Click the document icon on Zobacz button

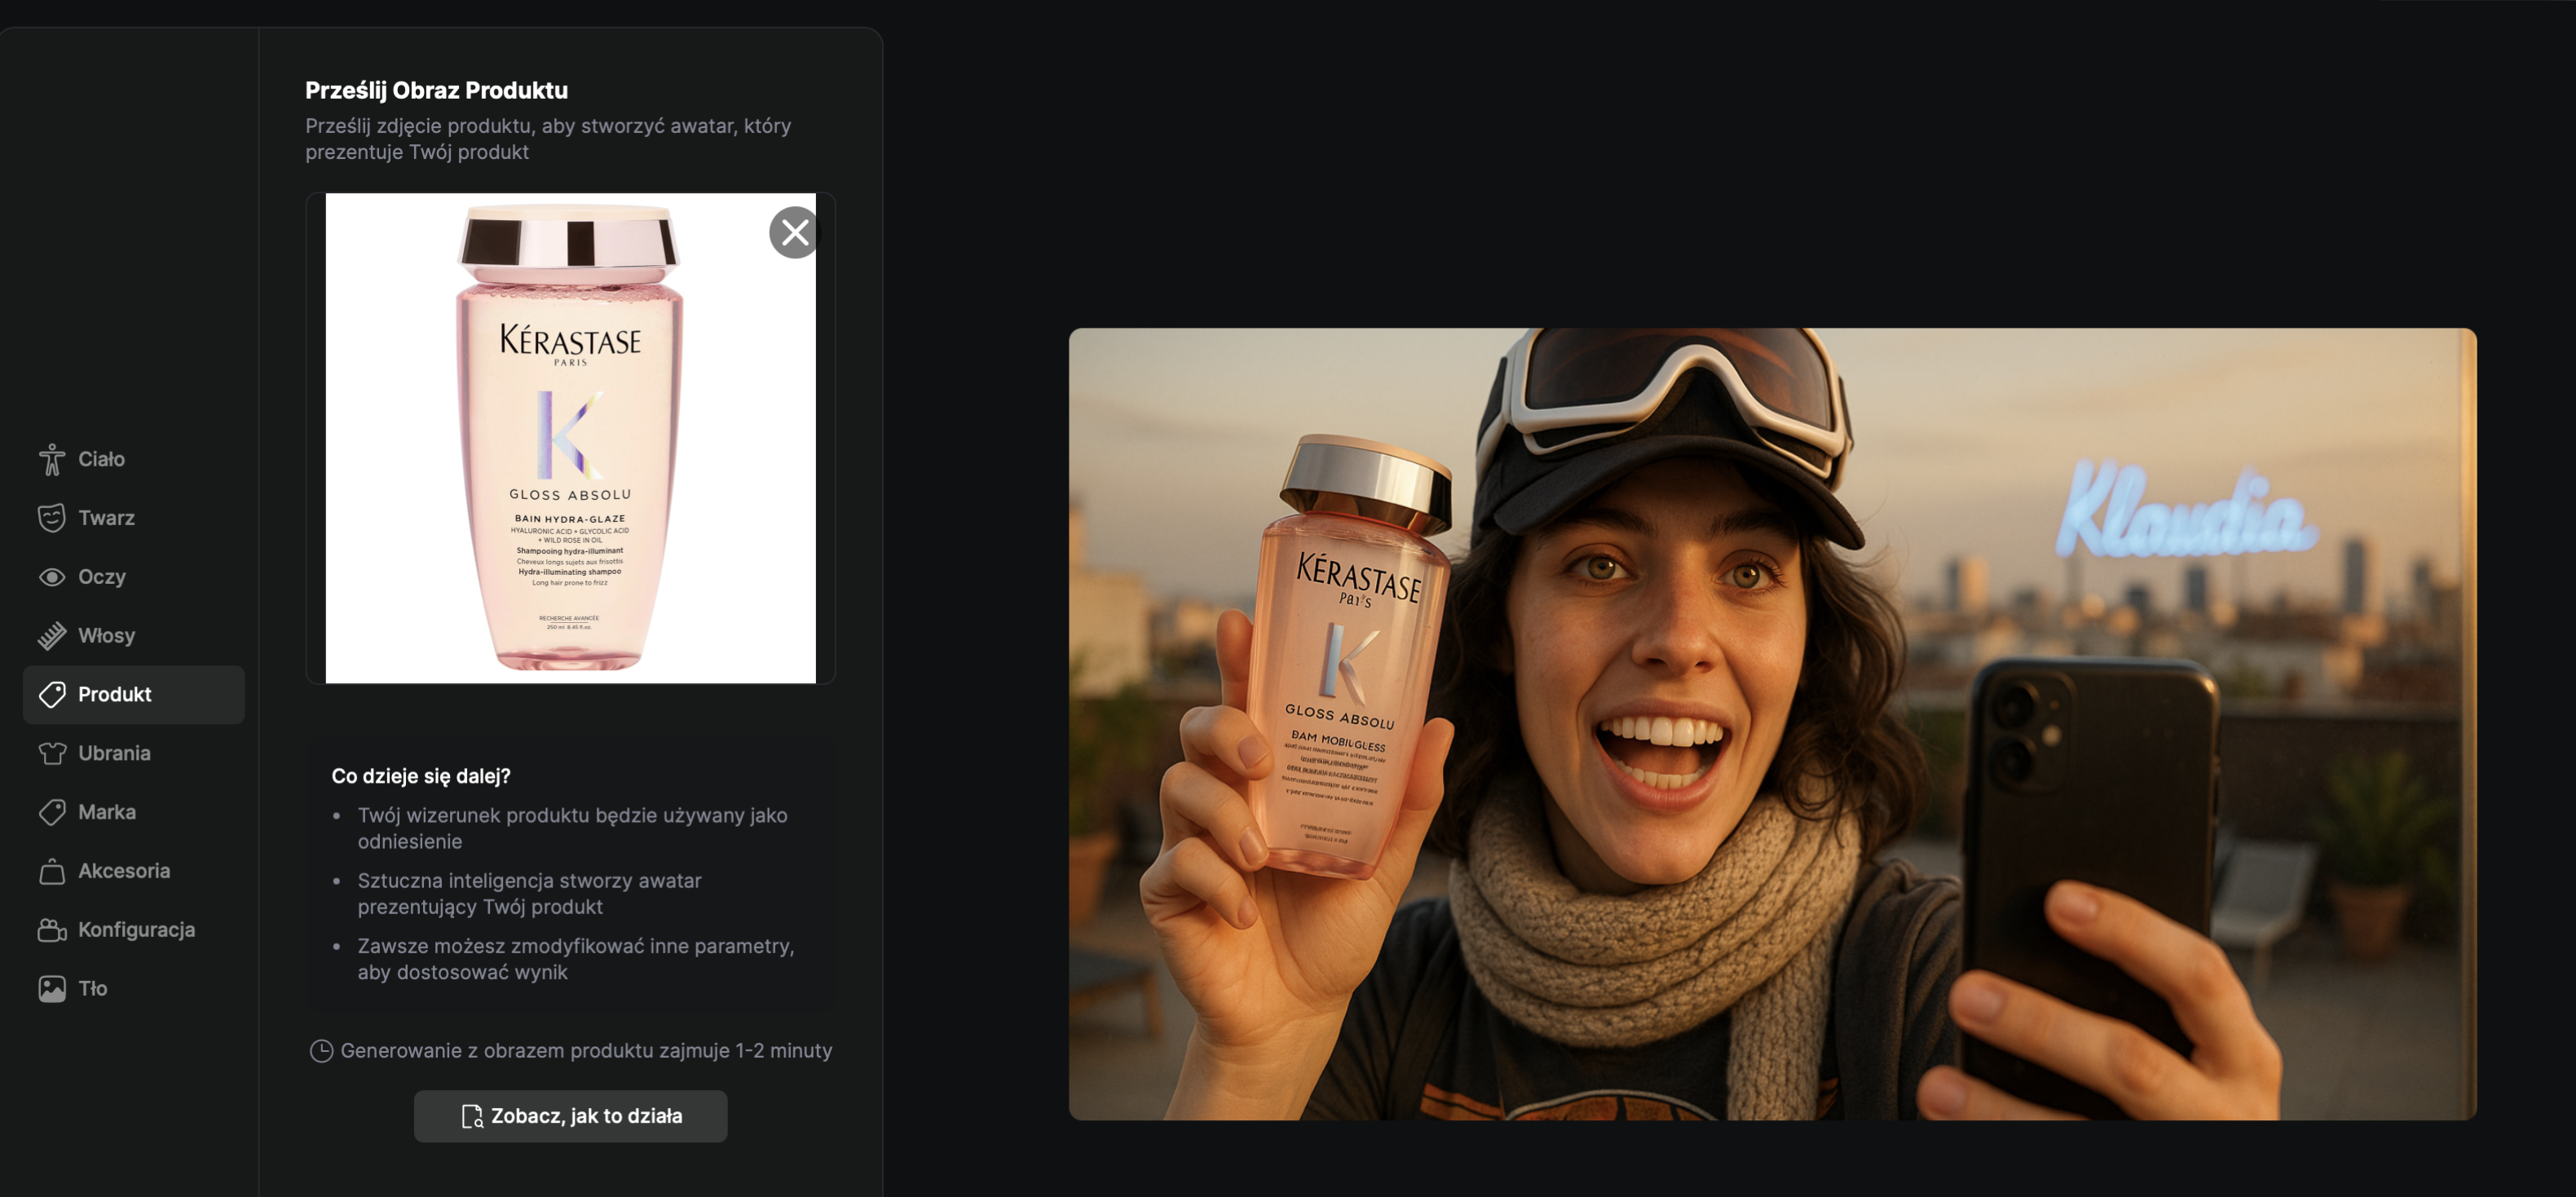click(x=472, y=1116)
